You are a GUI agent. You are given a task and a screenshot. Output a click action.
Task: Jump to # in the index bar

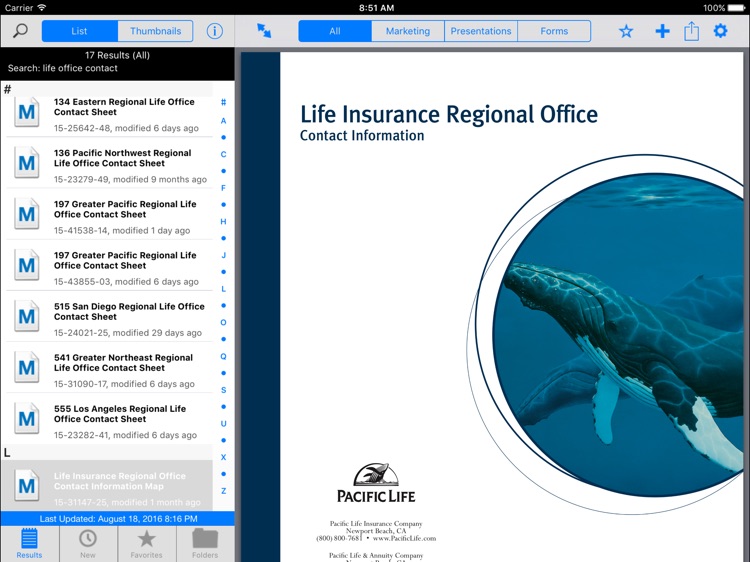click(x=223, y=102)
